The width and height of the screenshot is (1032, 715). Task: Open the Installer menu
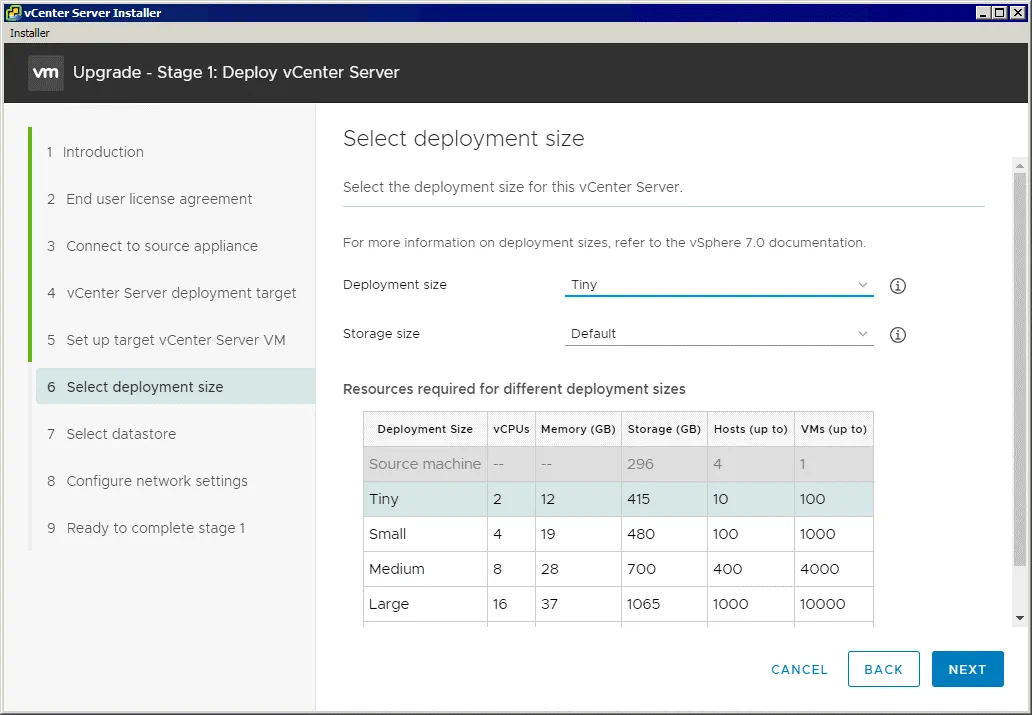(x=30, y=33)
